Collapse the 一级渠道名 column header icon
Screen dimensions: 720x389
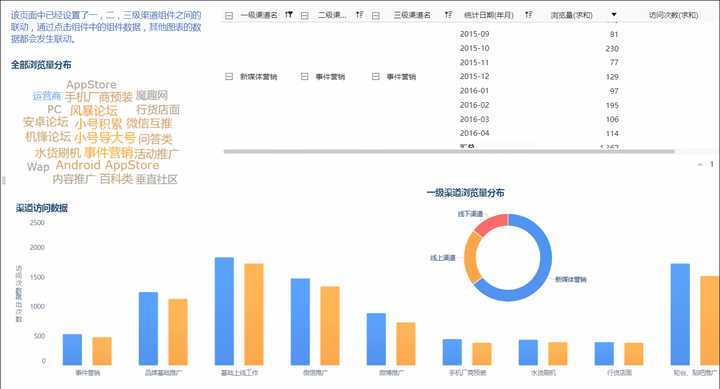229,16
